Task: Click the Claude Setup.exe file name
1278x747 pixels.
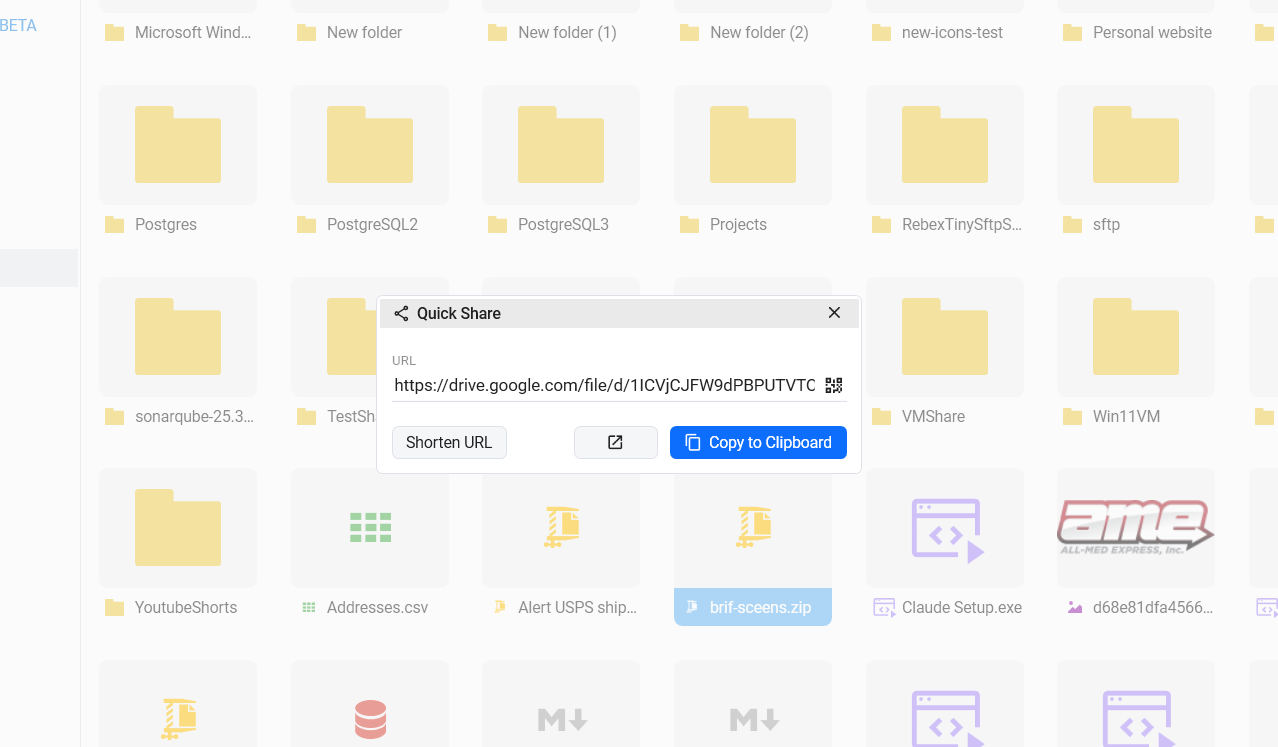Action: pos(962,607)
